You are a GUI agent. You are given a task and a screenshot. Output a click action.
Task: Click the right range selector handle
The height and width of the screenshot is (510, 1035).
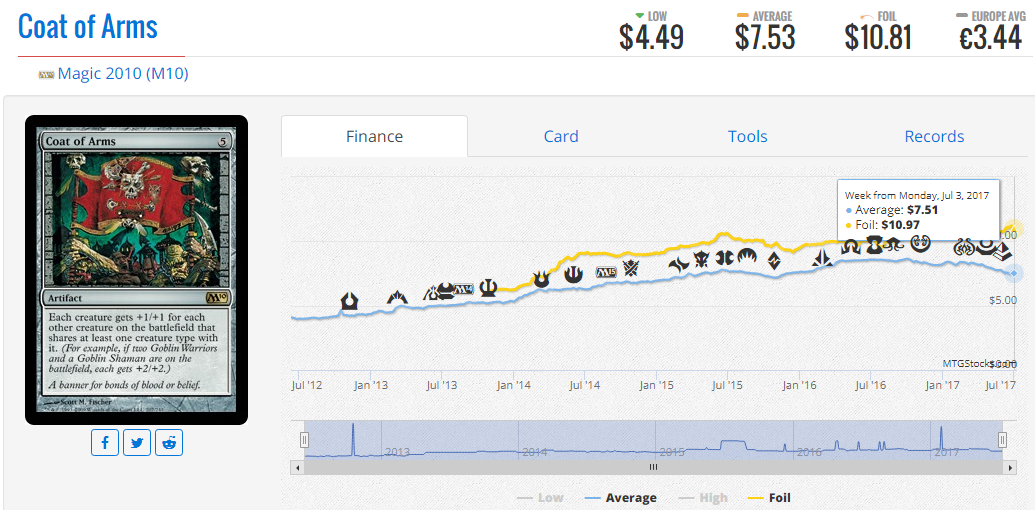point(1003,440)
